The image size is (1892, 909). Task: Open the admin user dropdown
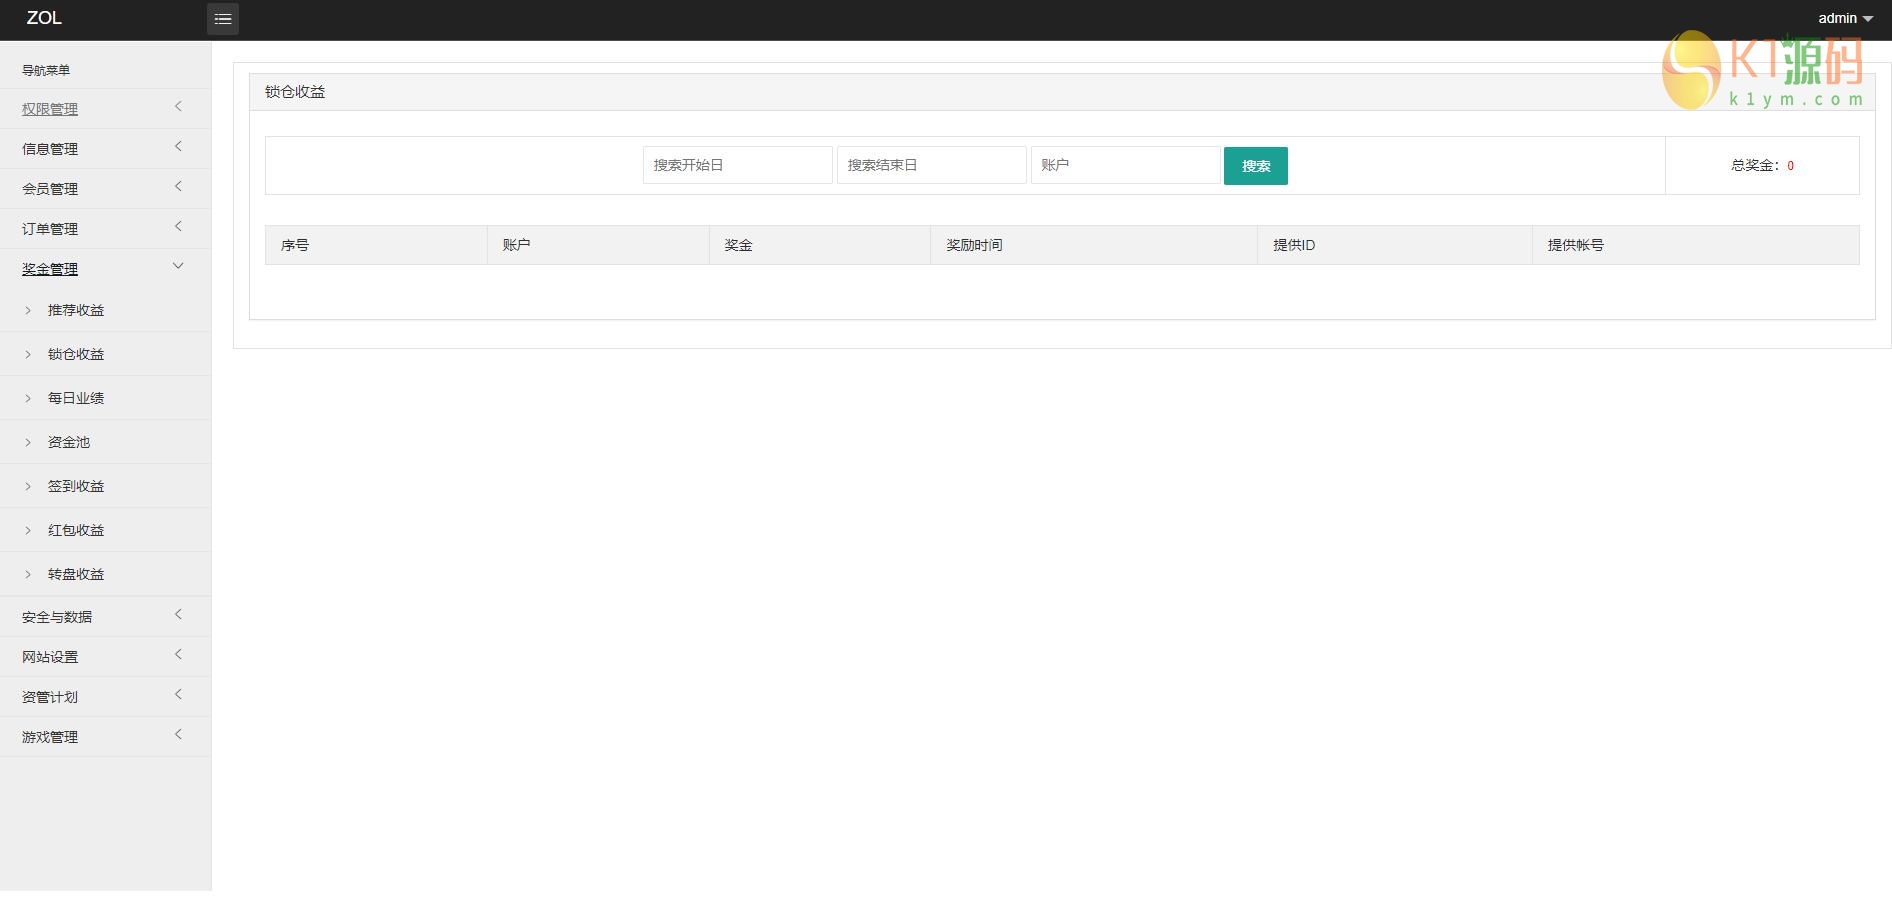tap(1845, 18)
